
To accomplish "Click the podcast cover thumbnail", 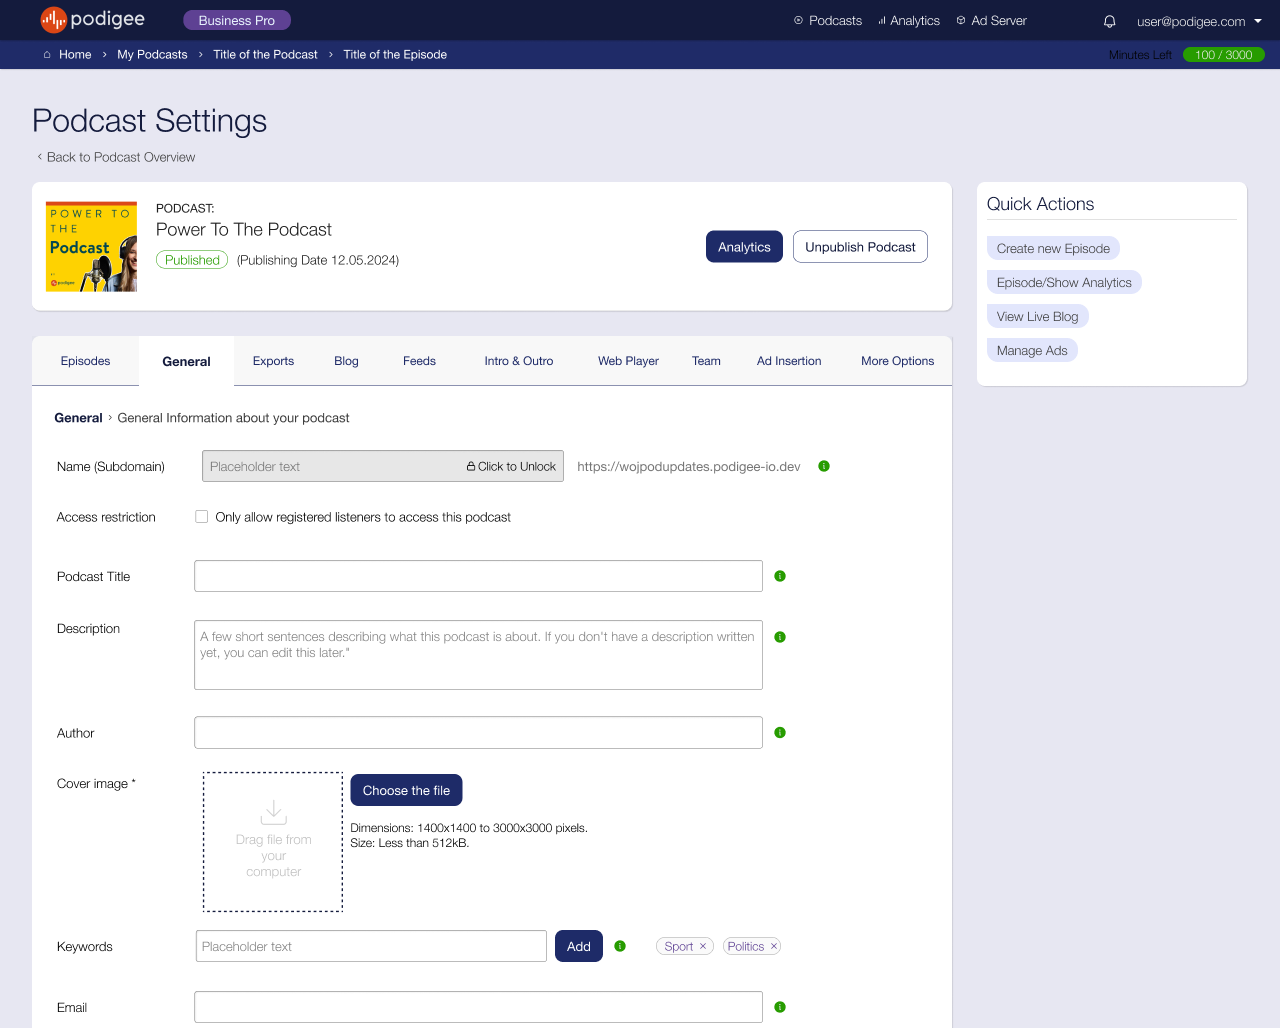I will [91, 247].
